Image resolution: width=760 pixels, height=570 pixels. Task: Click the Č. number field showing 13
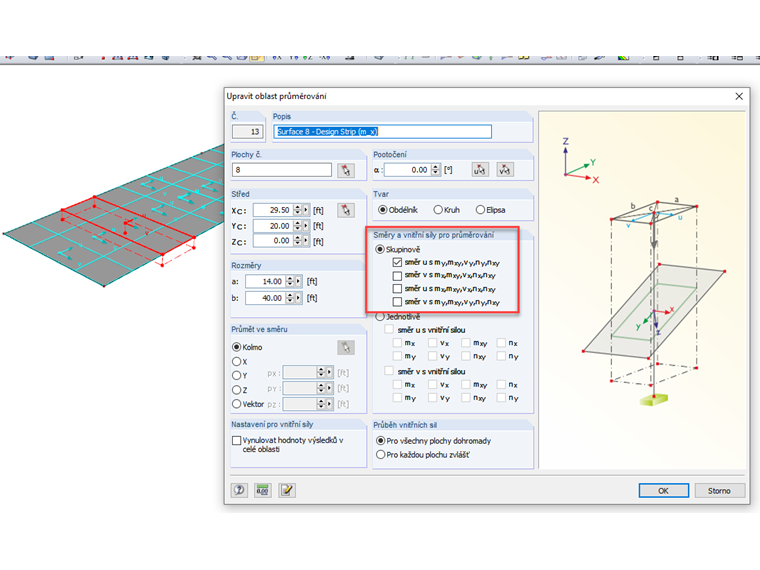point(248,131)
